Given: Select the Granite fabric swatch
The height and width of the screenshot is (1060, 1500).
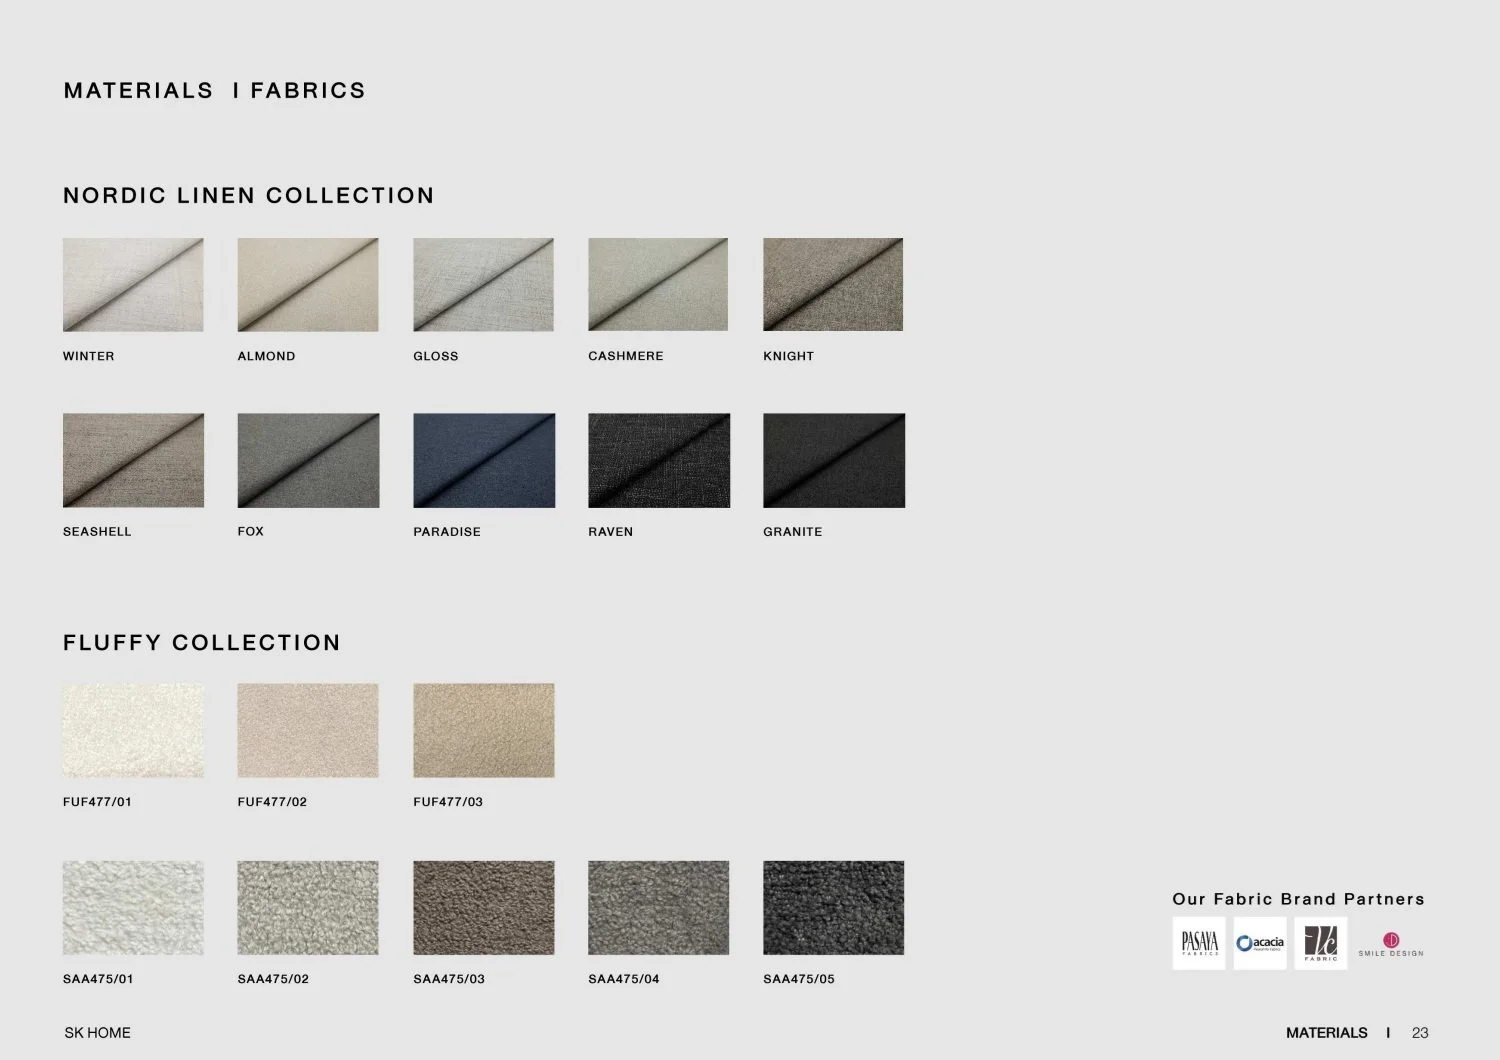Looking at the screenshot, I should (x=834, y=461).
